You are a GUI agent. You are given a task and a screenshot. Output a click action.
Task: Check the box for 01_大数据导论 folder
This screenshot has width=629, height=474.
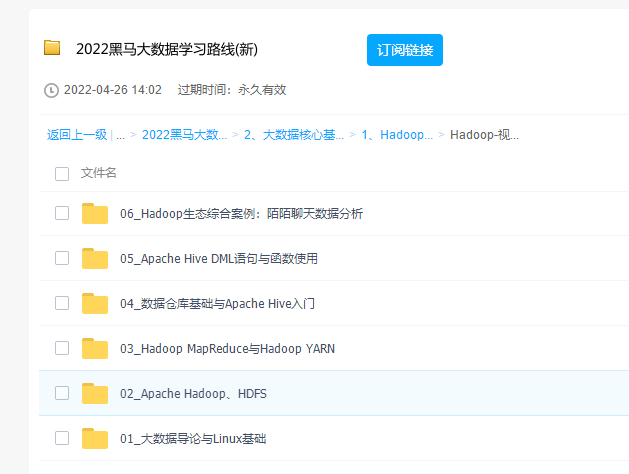pos(62,438)
